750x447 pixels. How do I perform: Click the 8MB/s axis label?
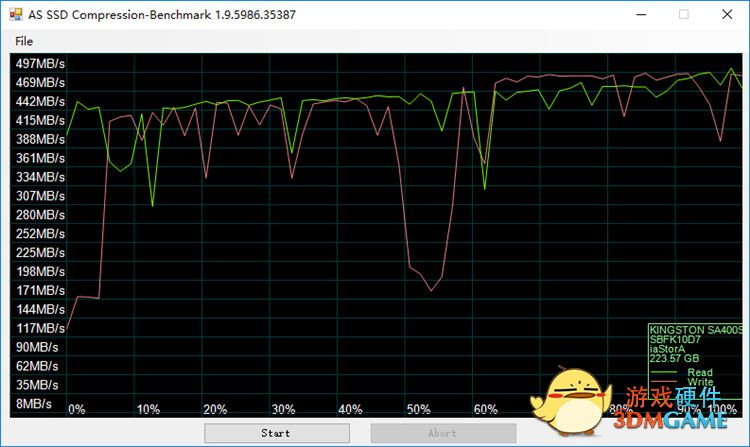[x=33, y=404]
